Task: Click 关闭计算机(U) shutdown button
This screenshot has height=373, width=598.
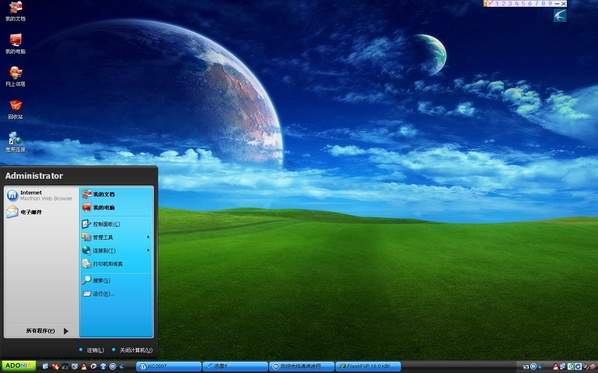Action: point(132,350)
